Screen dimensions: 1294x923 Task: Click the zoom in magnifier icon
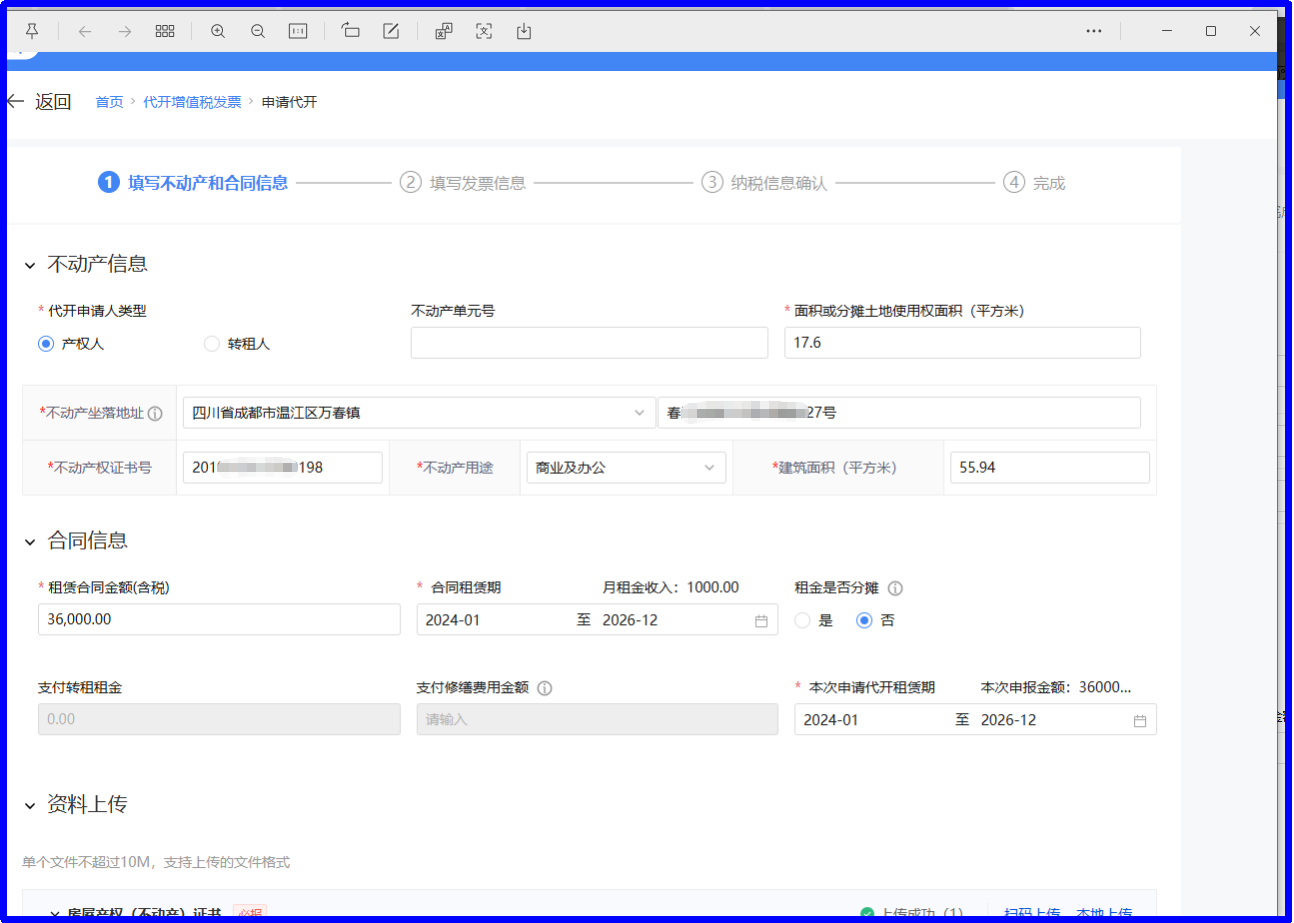218,31
